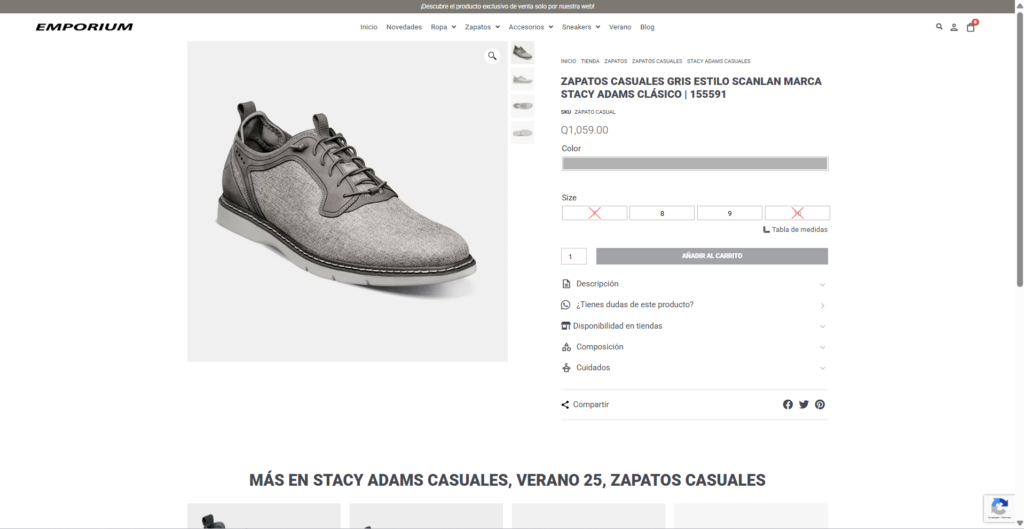Click the Descripción document icon
The image size is (1024, 529).
click(566, 284)
